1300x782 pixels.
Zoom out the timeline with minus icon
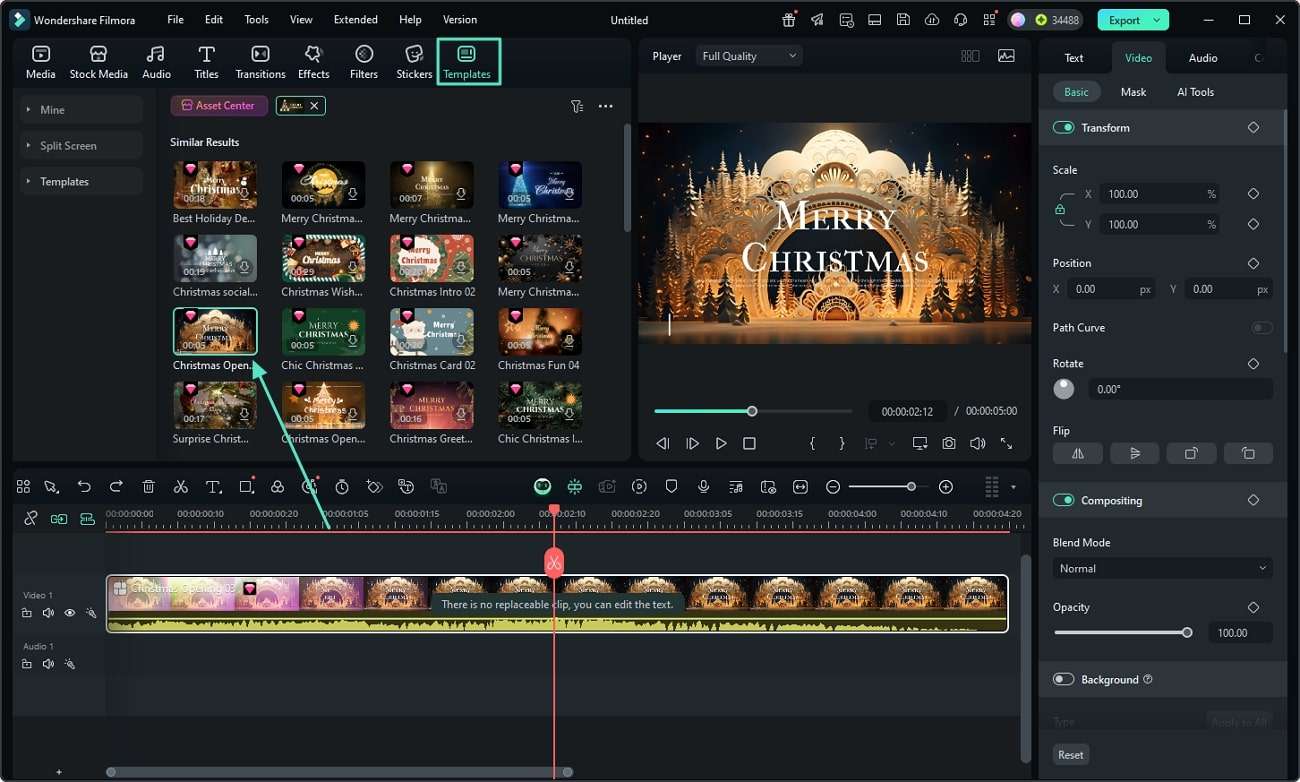[x=833, y=486]
